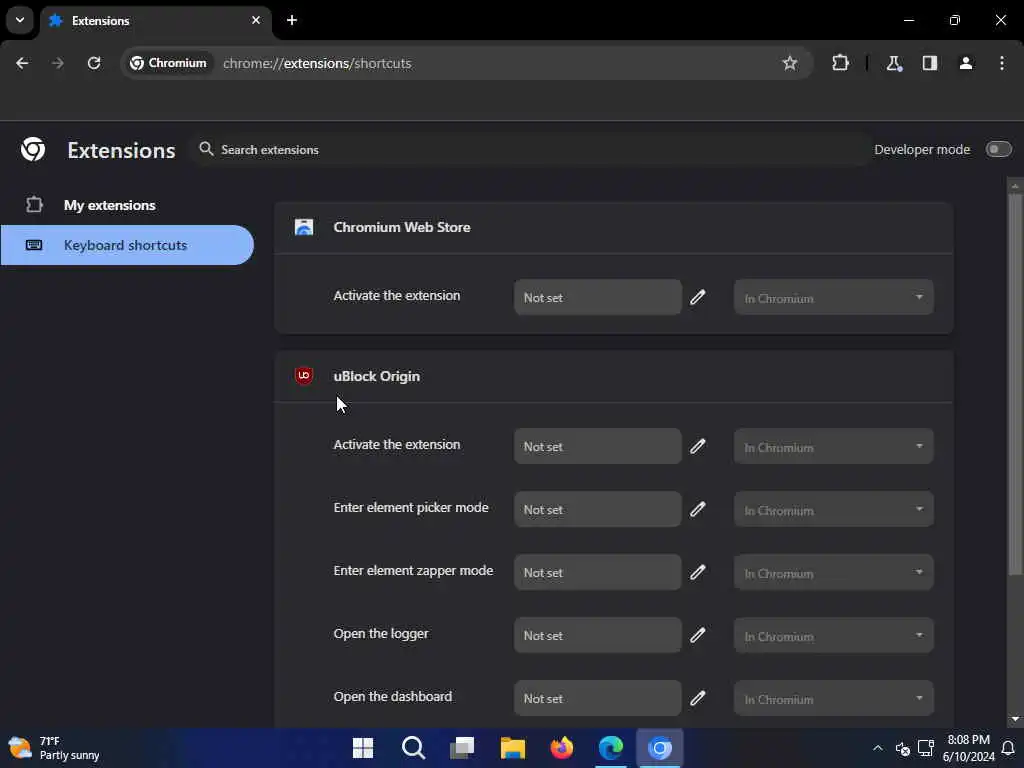Open the weather widget showing Partly sunny
The height and width of the screenshot is (768, 1024).
point(54,748)
